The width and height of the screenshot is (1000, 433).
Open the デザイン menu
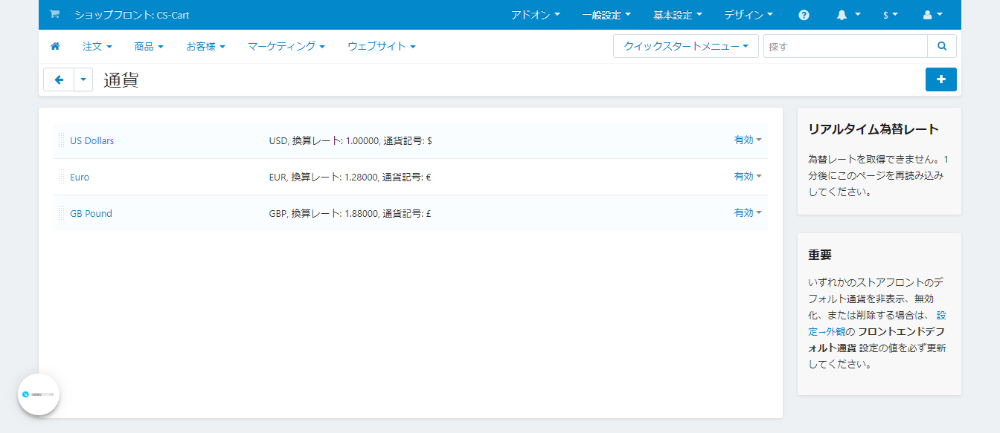coord(748,15)
